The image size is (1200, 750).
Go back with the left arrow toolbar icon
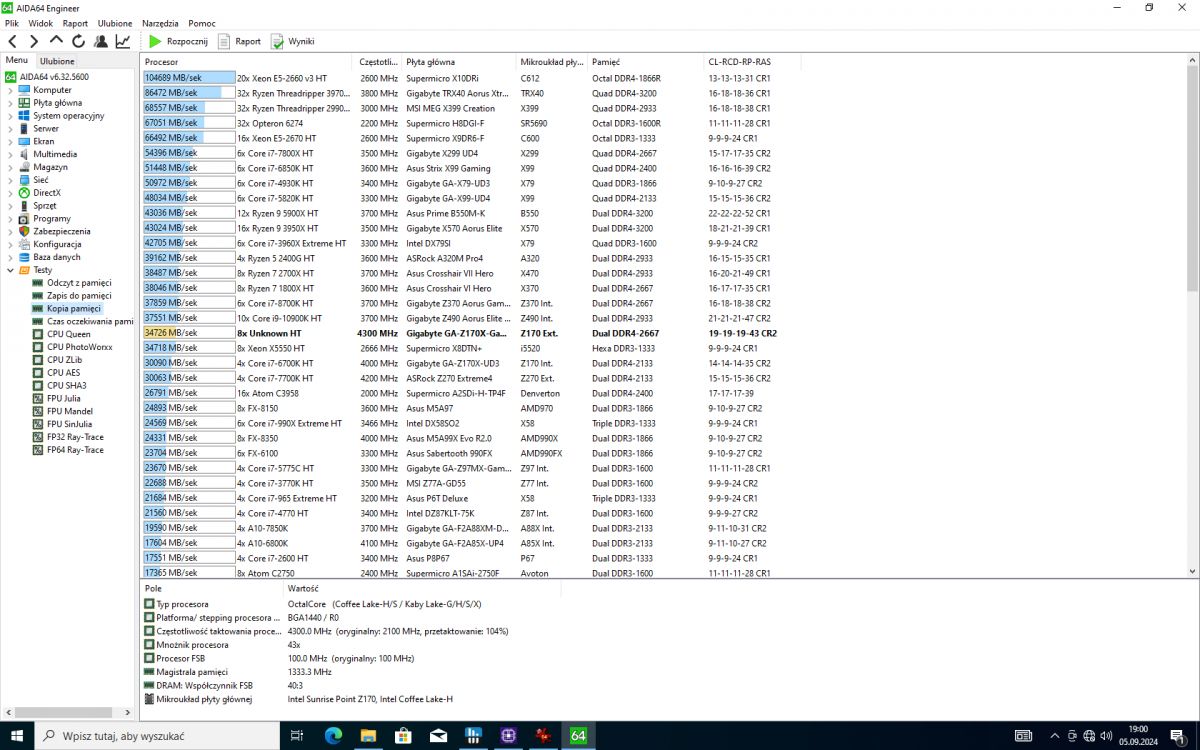click(13, 41)
